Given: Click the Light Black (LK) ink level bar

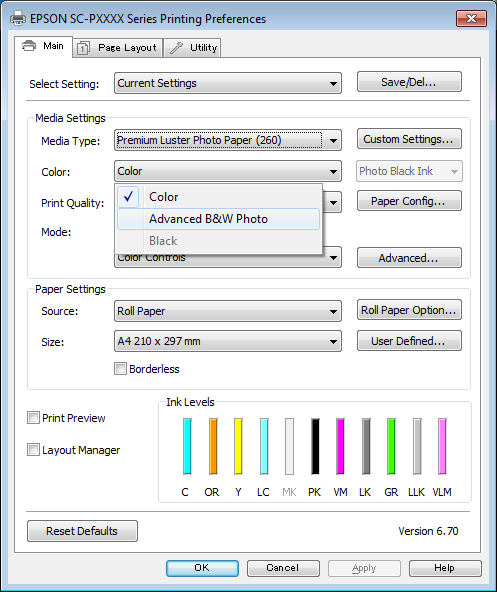Looking at the screenshot, I should [366, 446].
